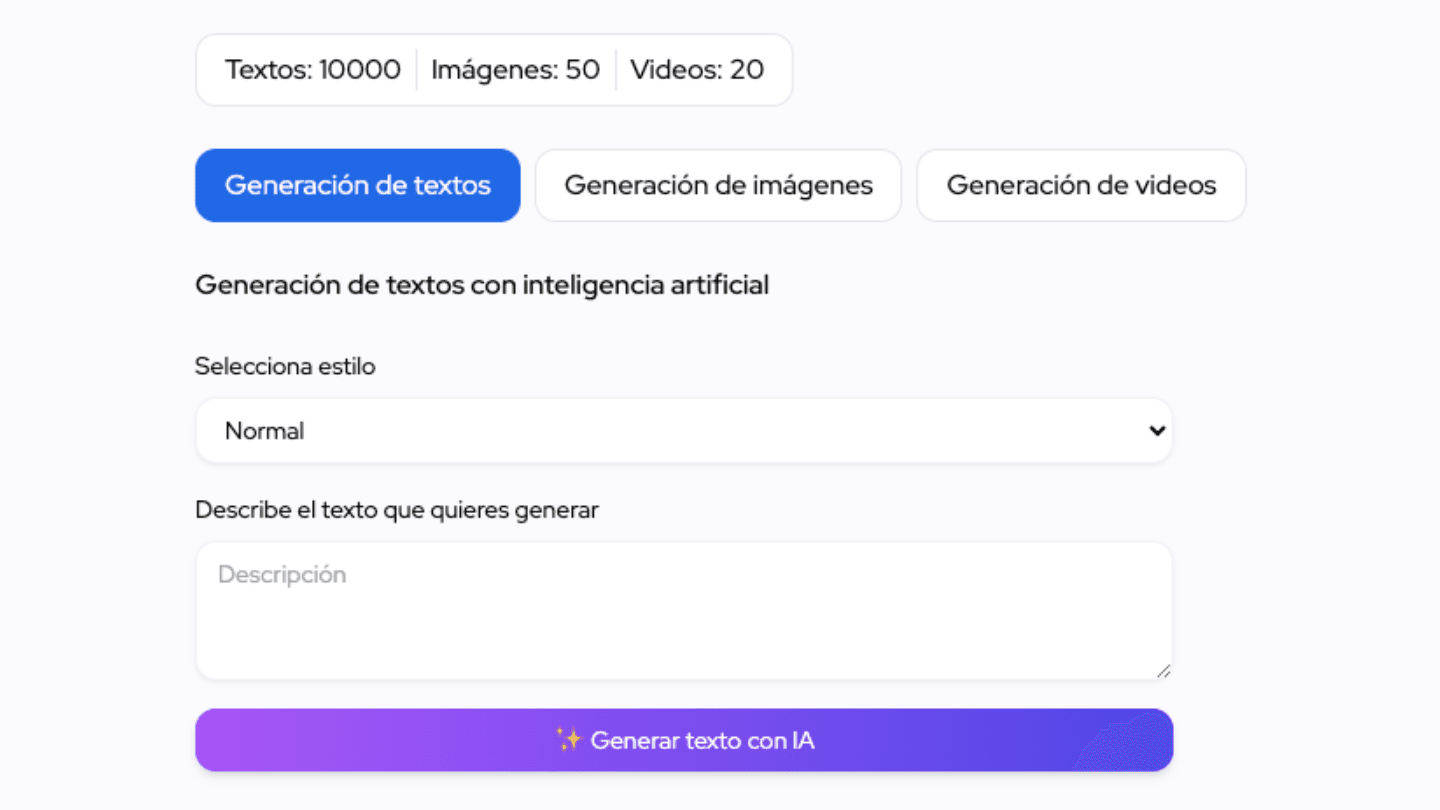
Task: Click the credits summary bar
Action: pyautogui.click(x=494, y=69)
